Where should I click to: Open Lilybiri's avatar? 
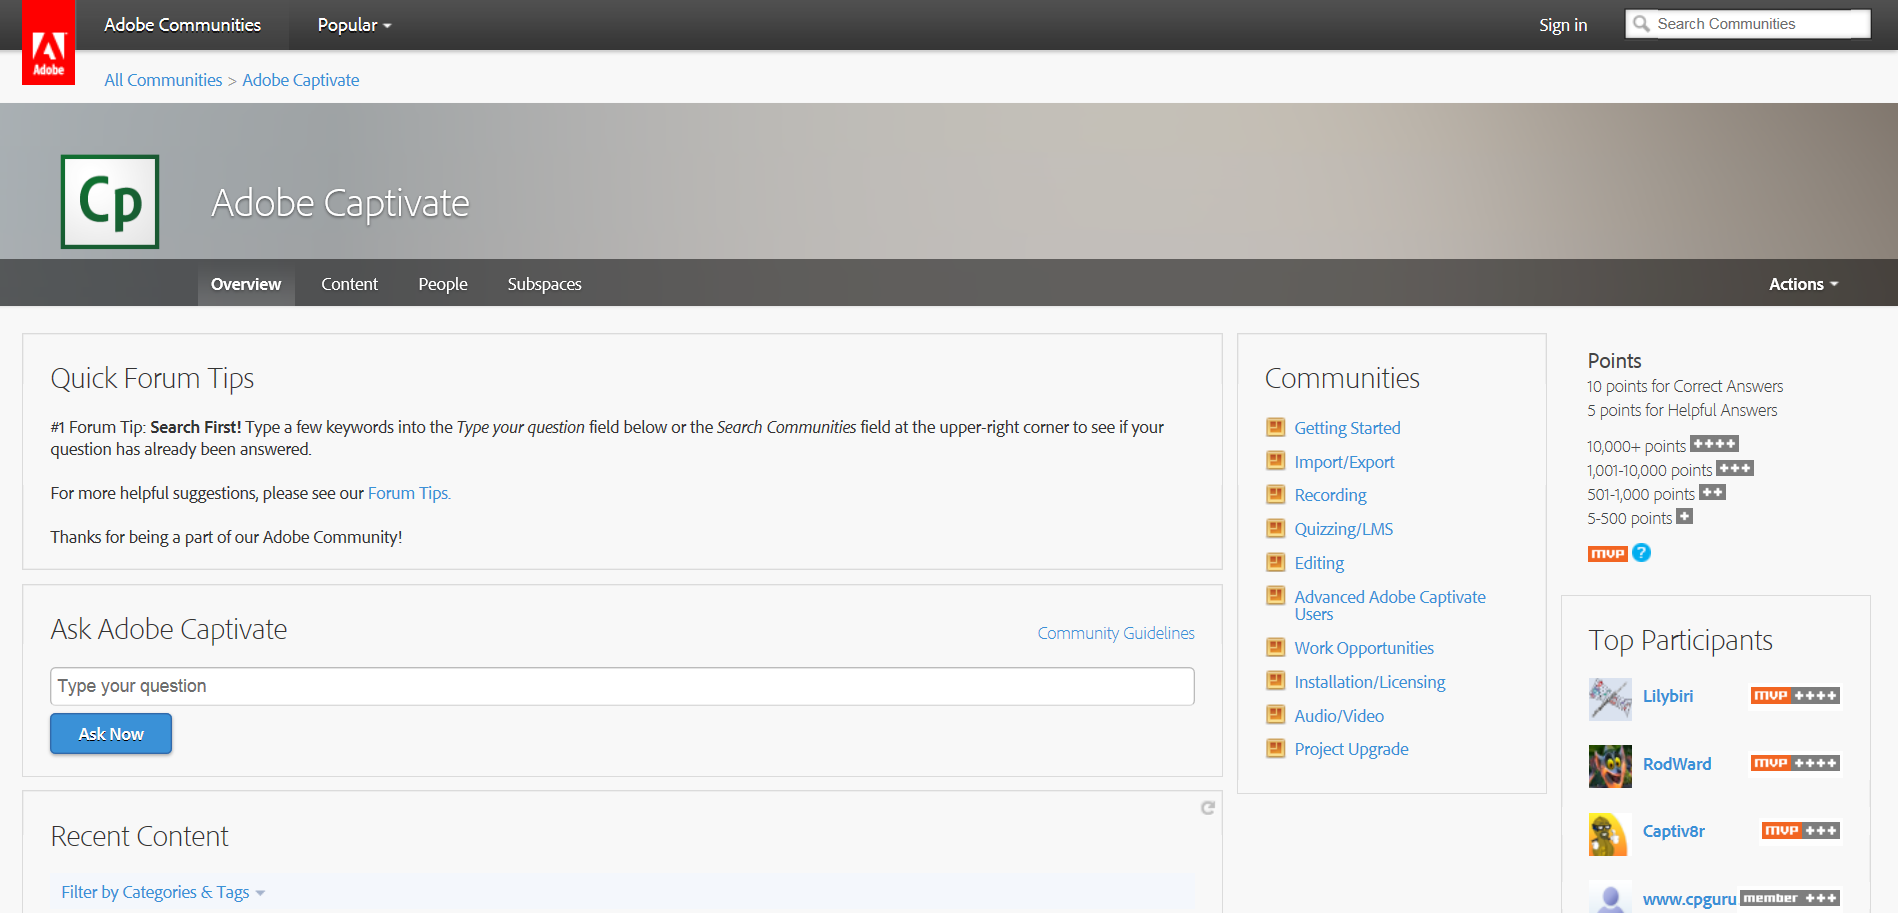(1610, 699)
